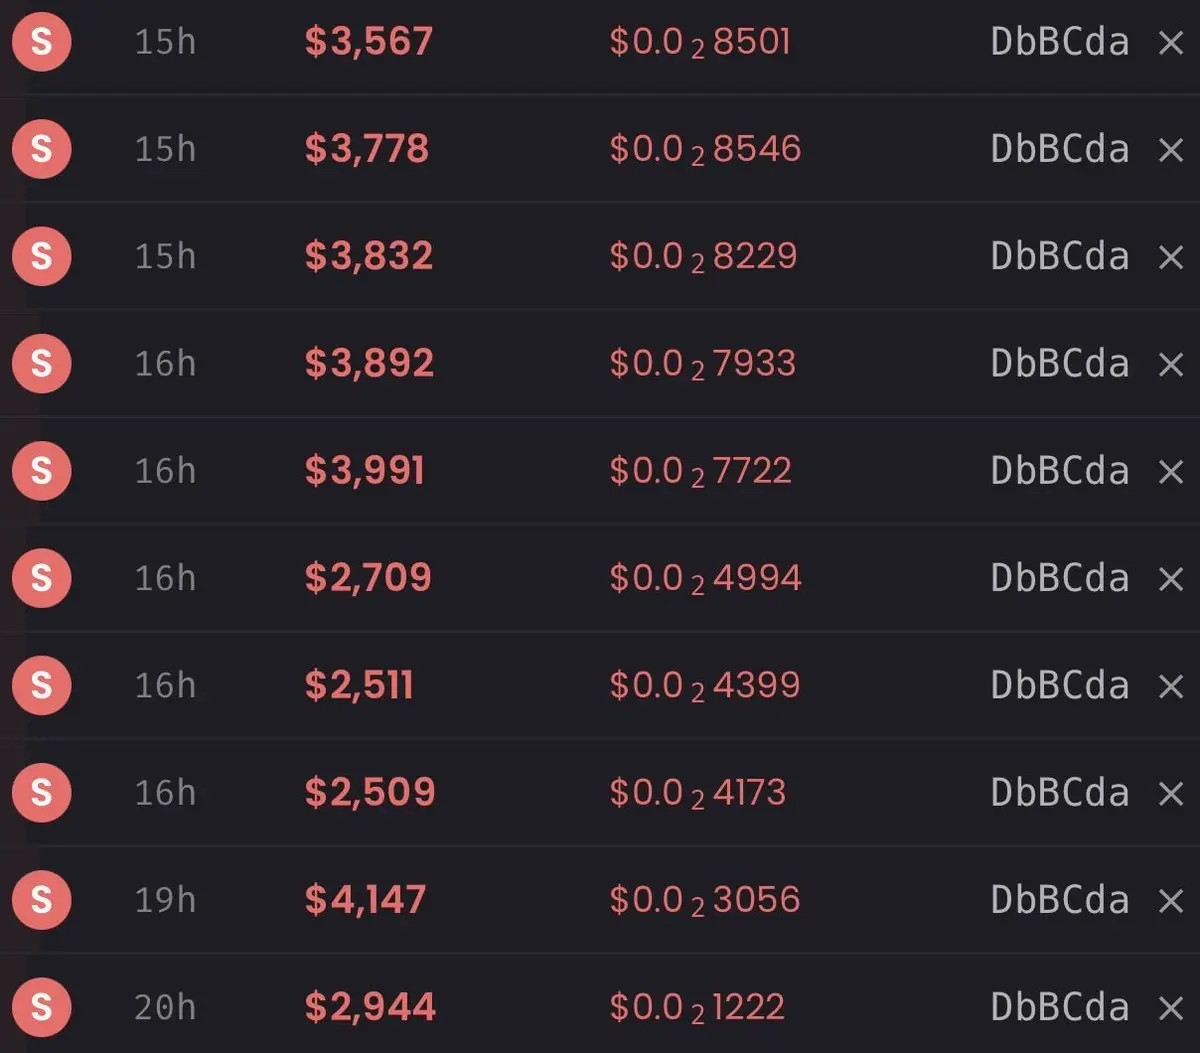Click the $3,778 trade amount

pyautogui.click(x=367, y=149)
